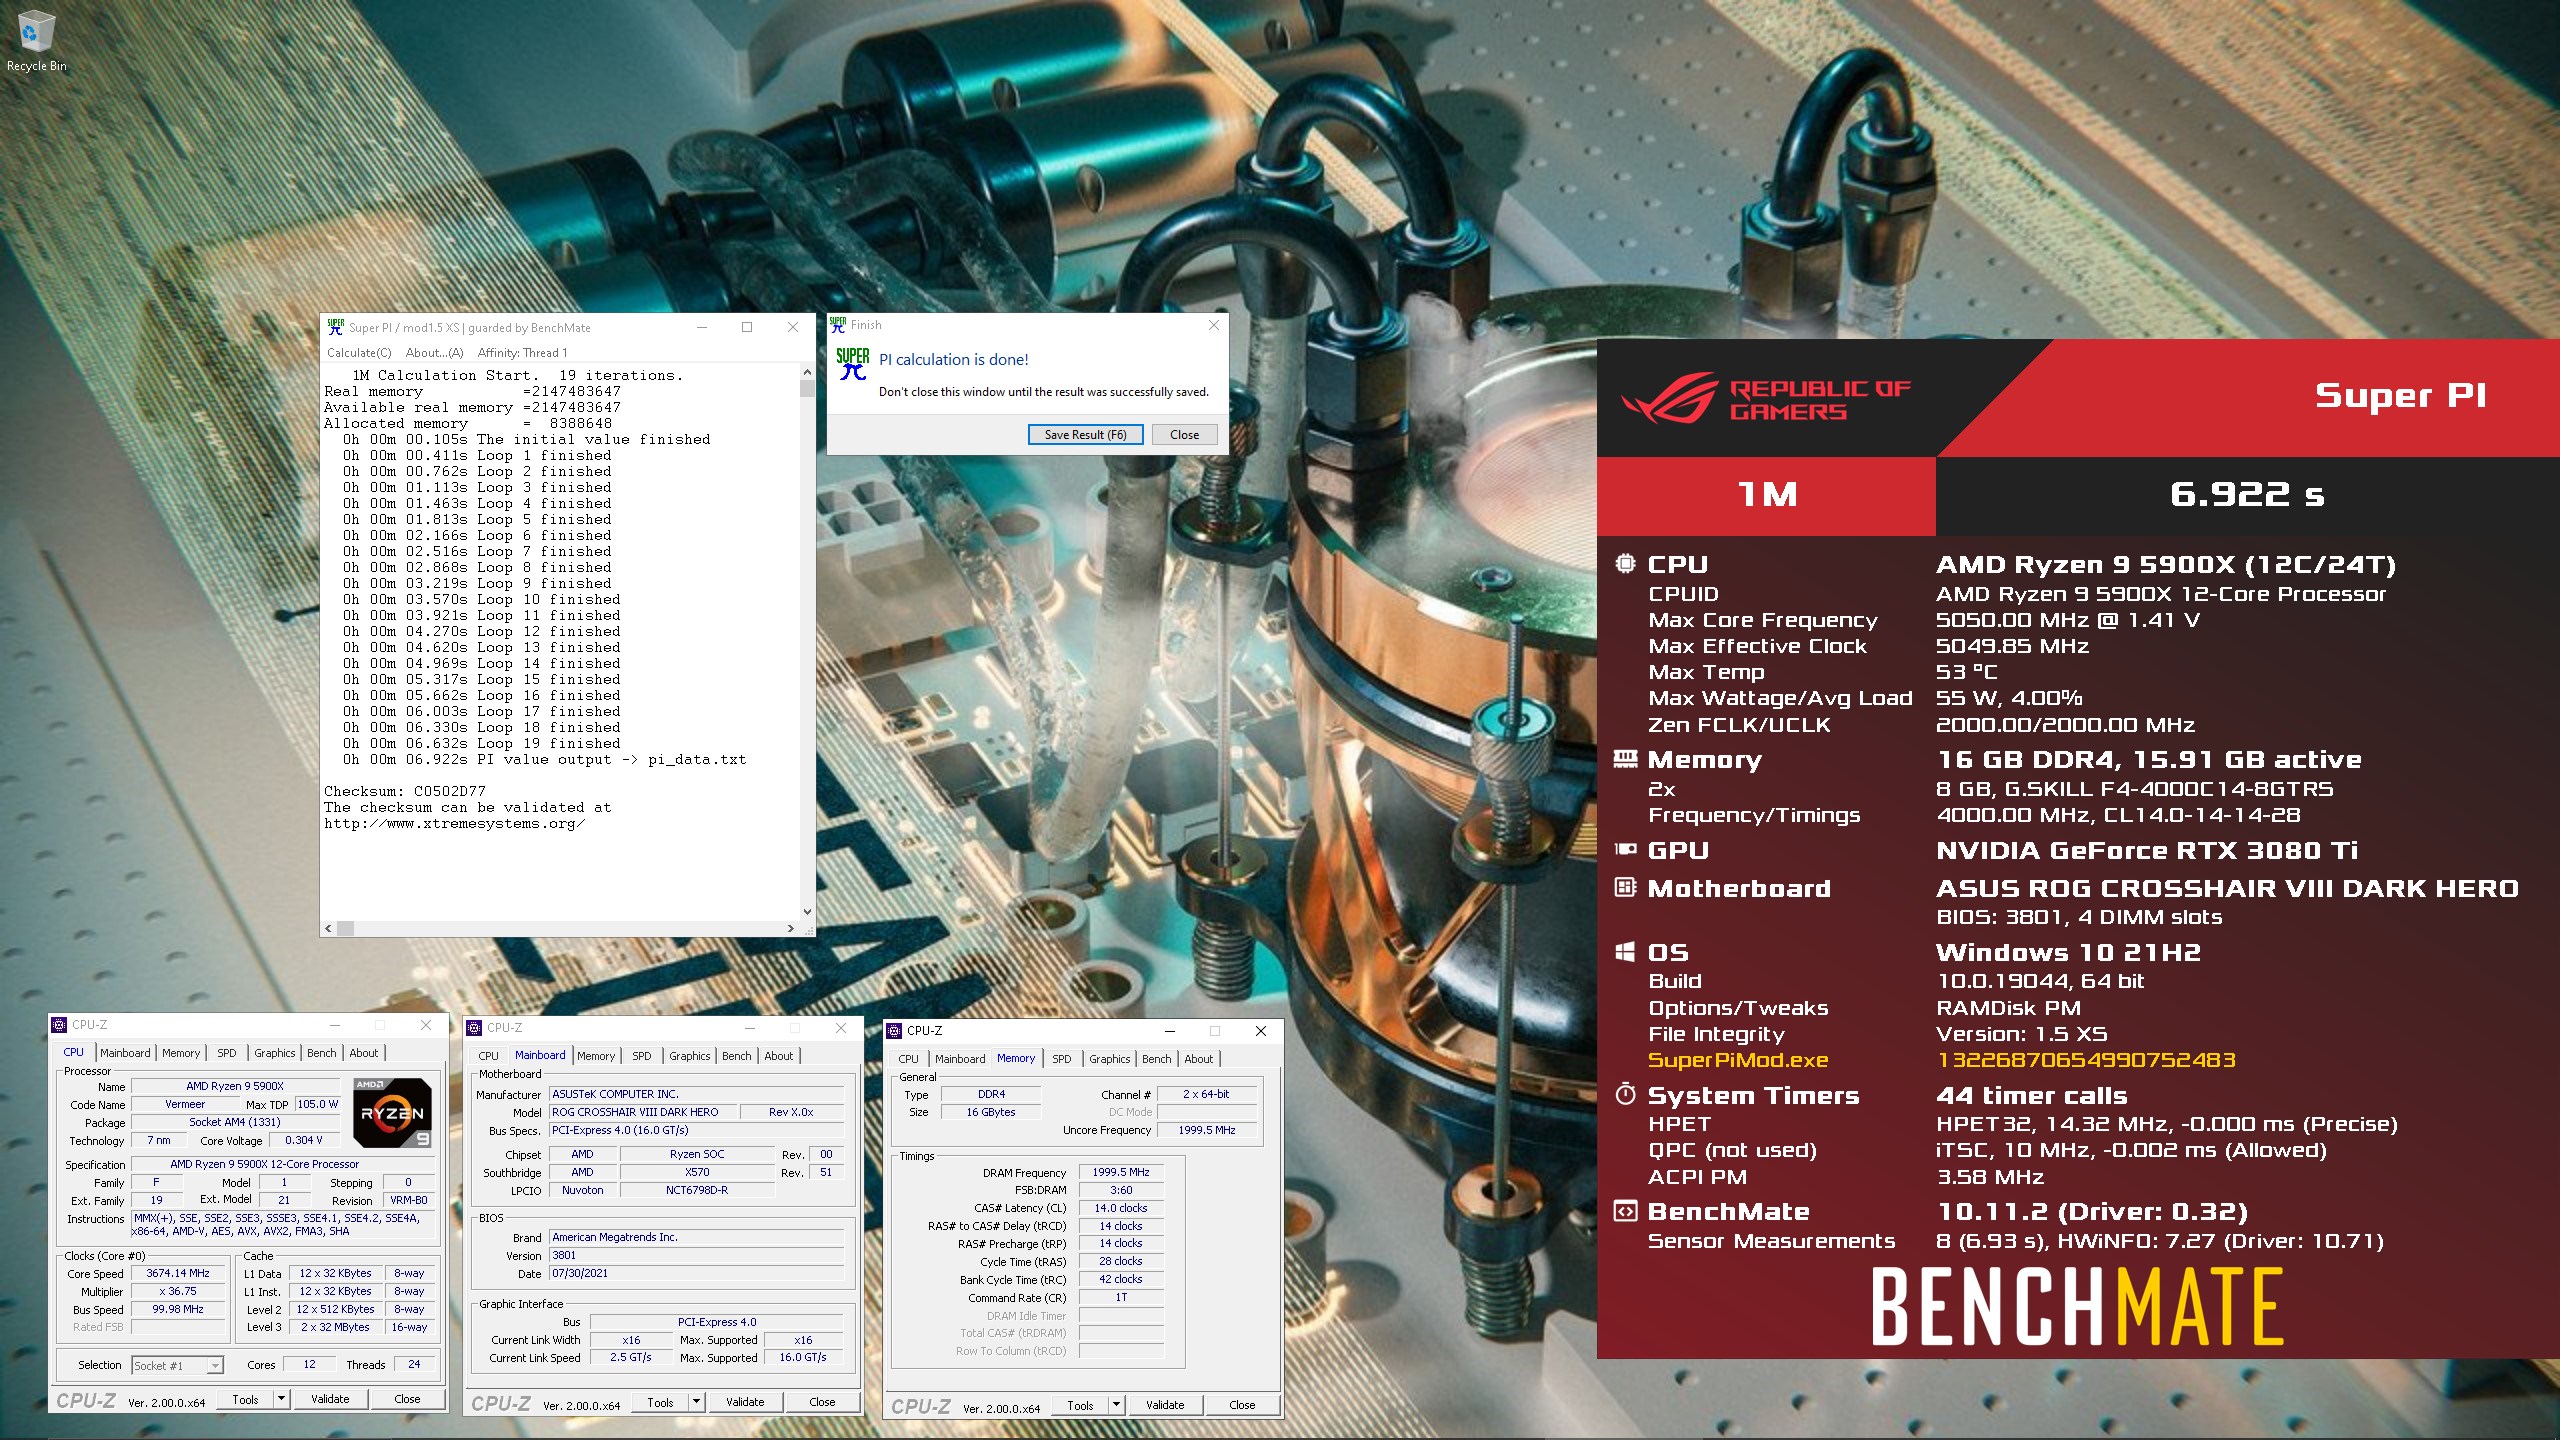Open About...(A) menu in Super PI
This screenshot has height=1440, width=2560.
coord(435,353)
